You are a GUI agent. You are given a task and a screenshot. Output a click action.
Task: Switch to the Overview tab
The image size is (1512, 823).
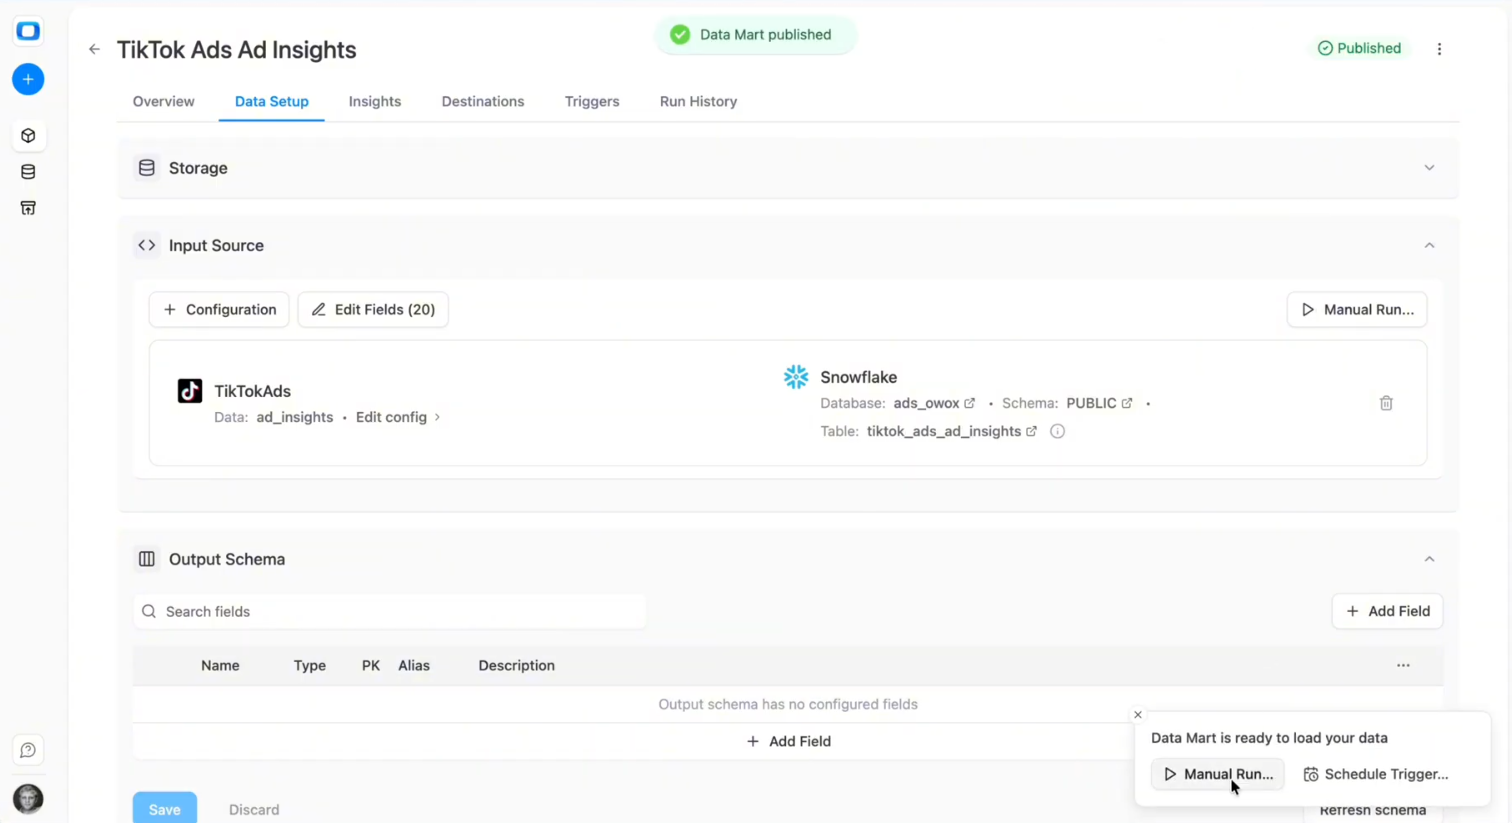point(163,101)
